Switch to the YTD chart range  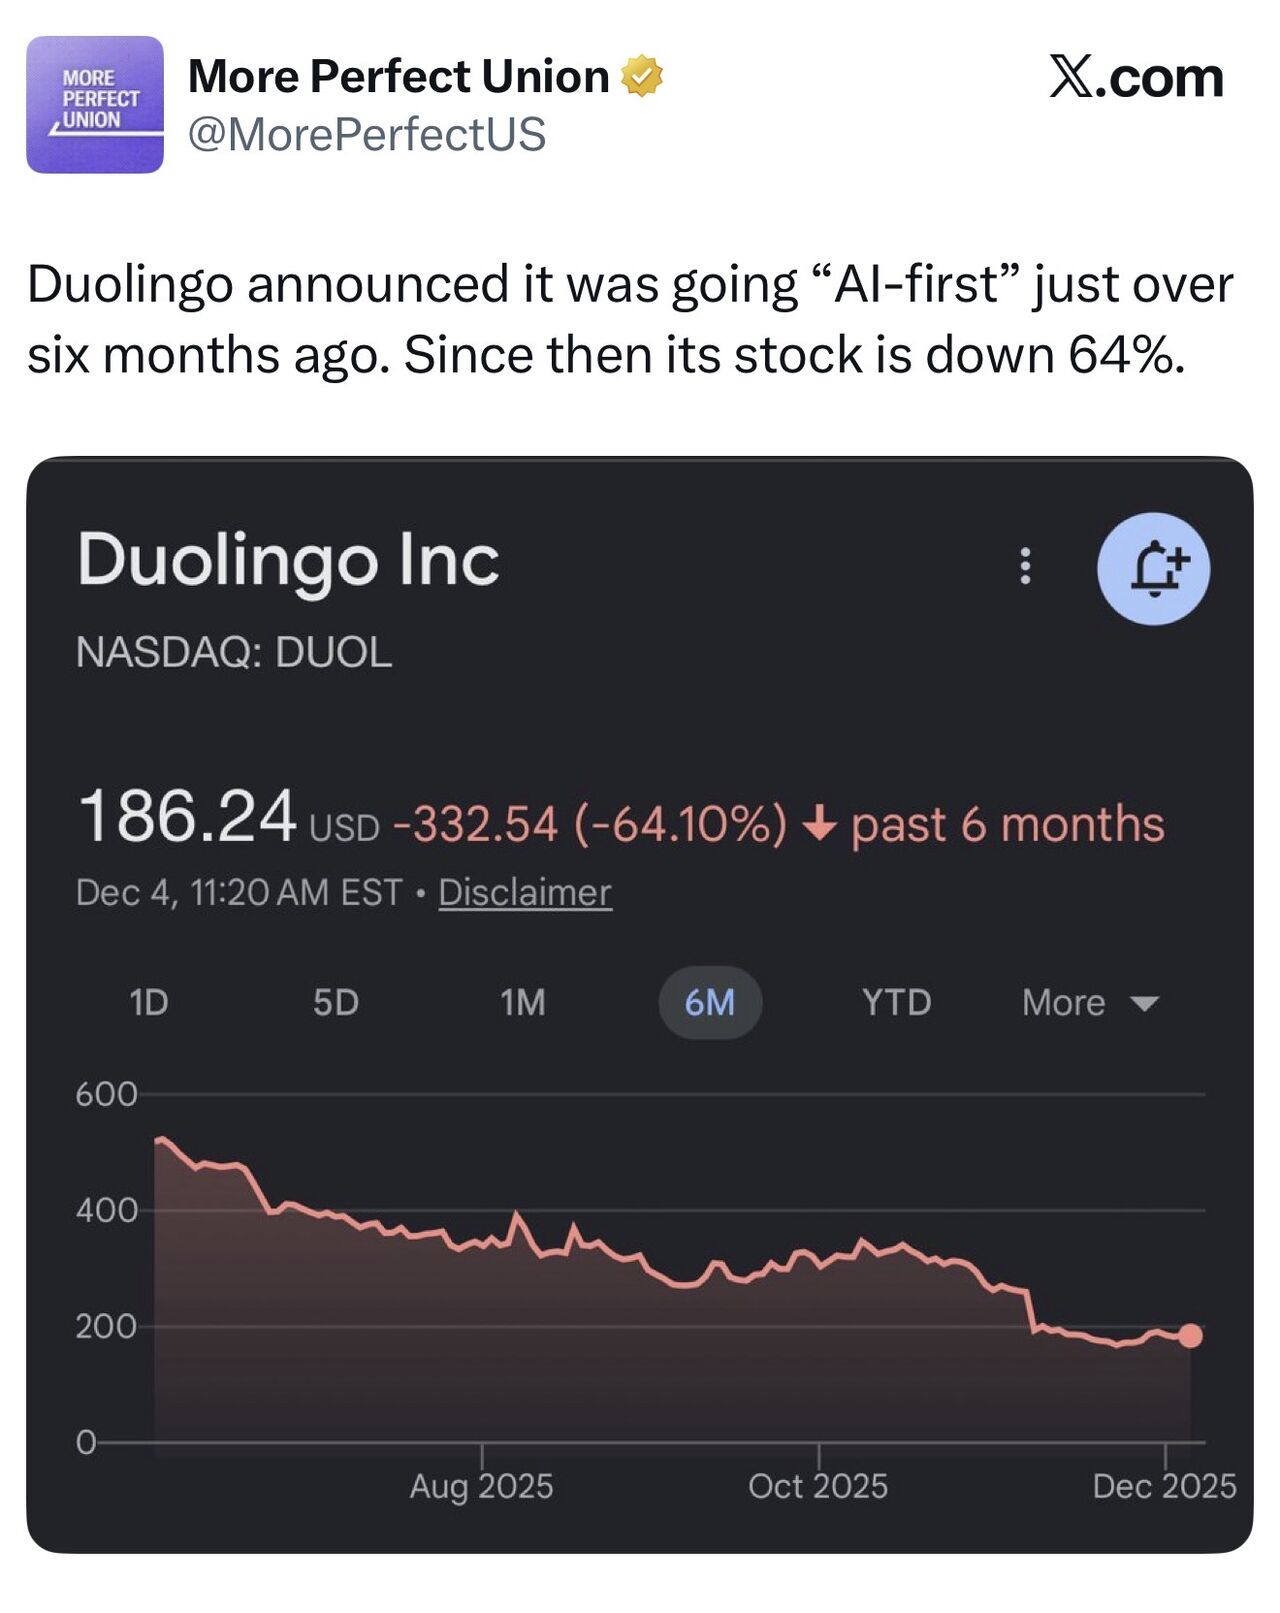(897, 1002)
